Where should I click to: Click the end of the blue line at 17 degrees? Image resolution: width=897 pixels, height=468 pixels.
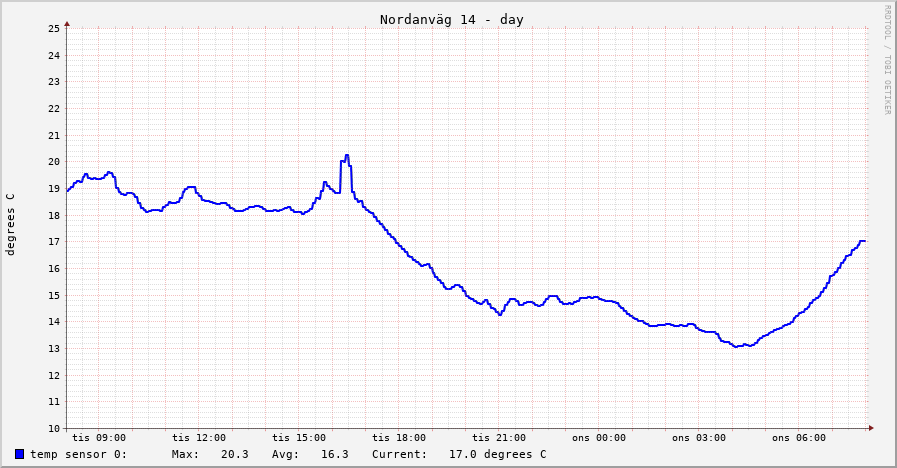coord(864,241)
